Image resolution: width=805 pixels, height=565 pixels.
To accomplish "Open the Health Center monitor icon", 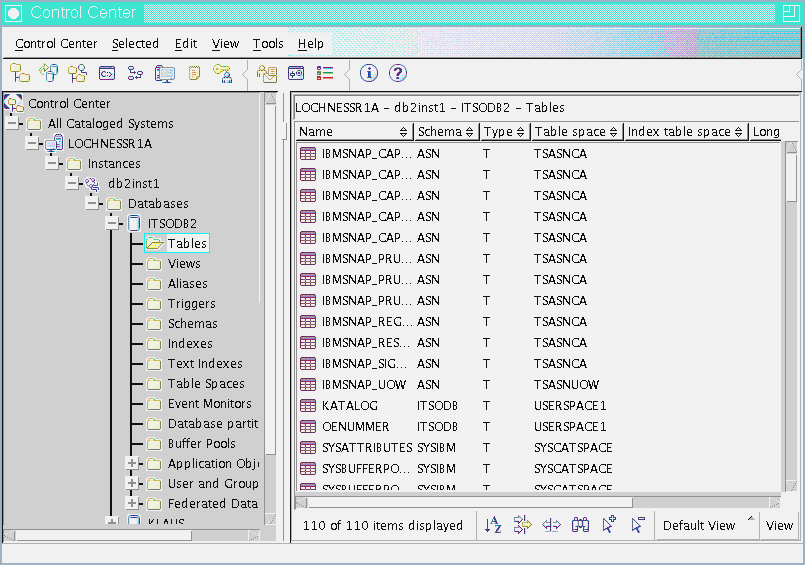I will [165, 73].
